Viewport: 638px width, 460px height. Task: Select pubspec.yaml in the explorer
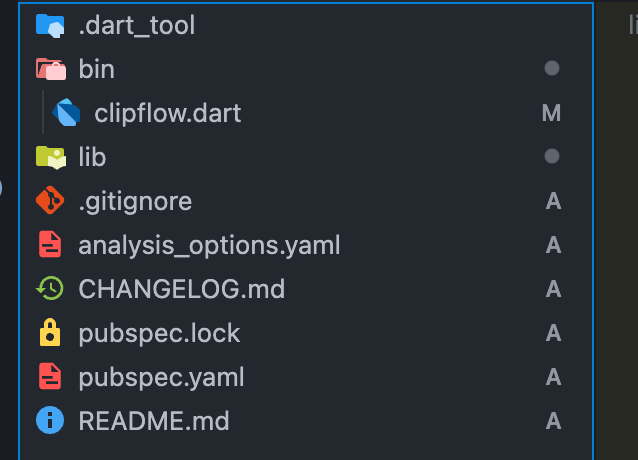pos(161,377)
